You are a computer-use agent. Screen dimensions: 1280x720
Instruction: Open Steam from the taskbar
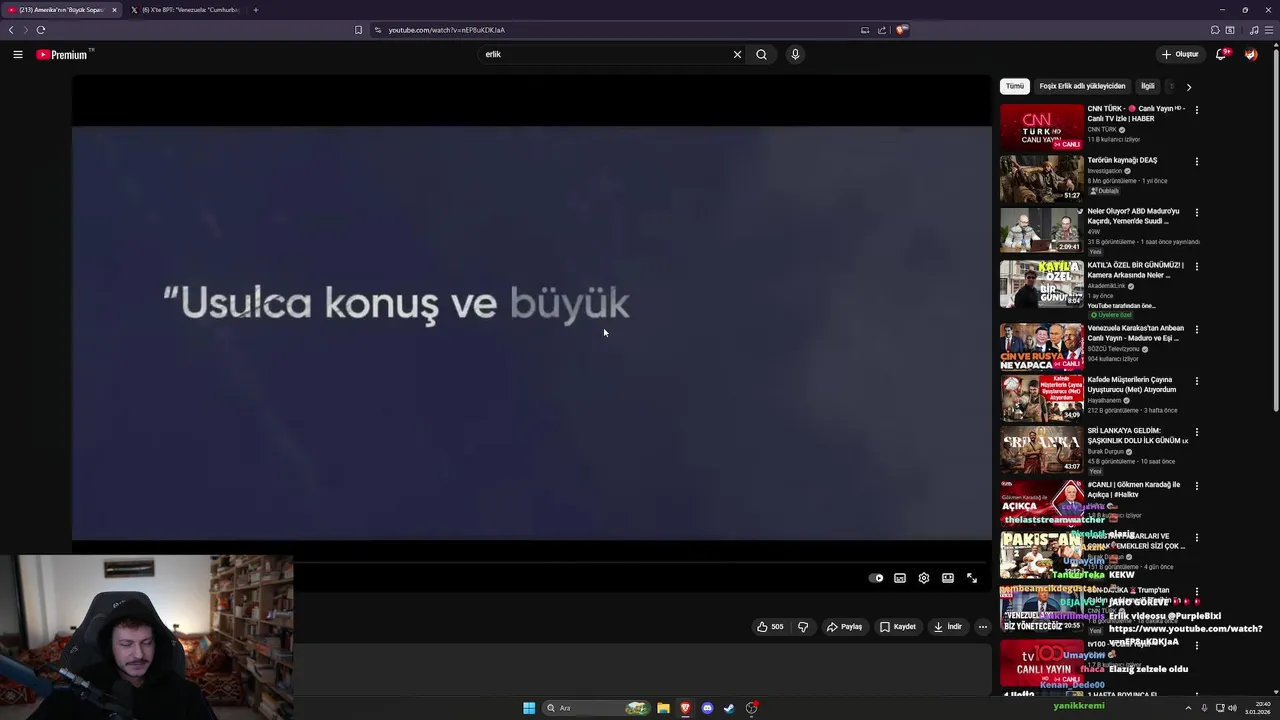[x=729, y=708]
